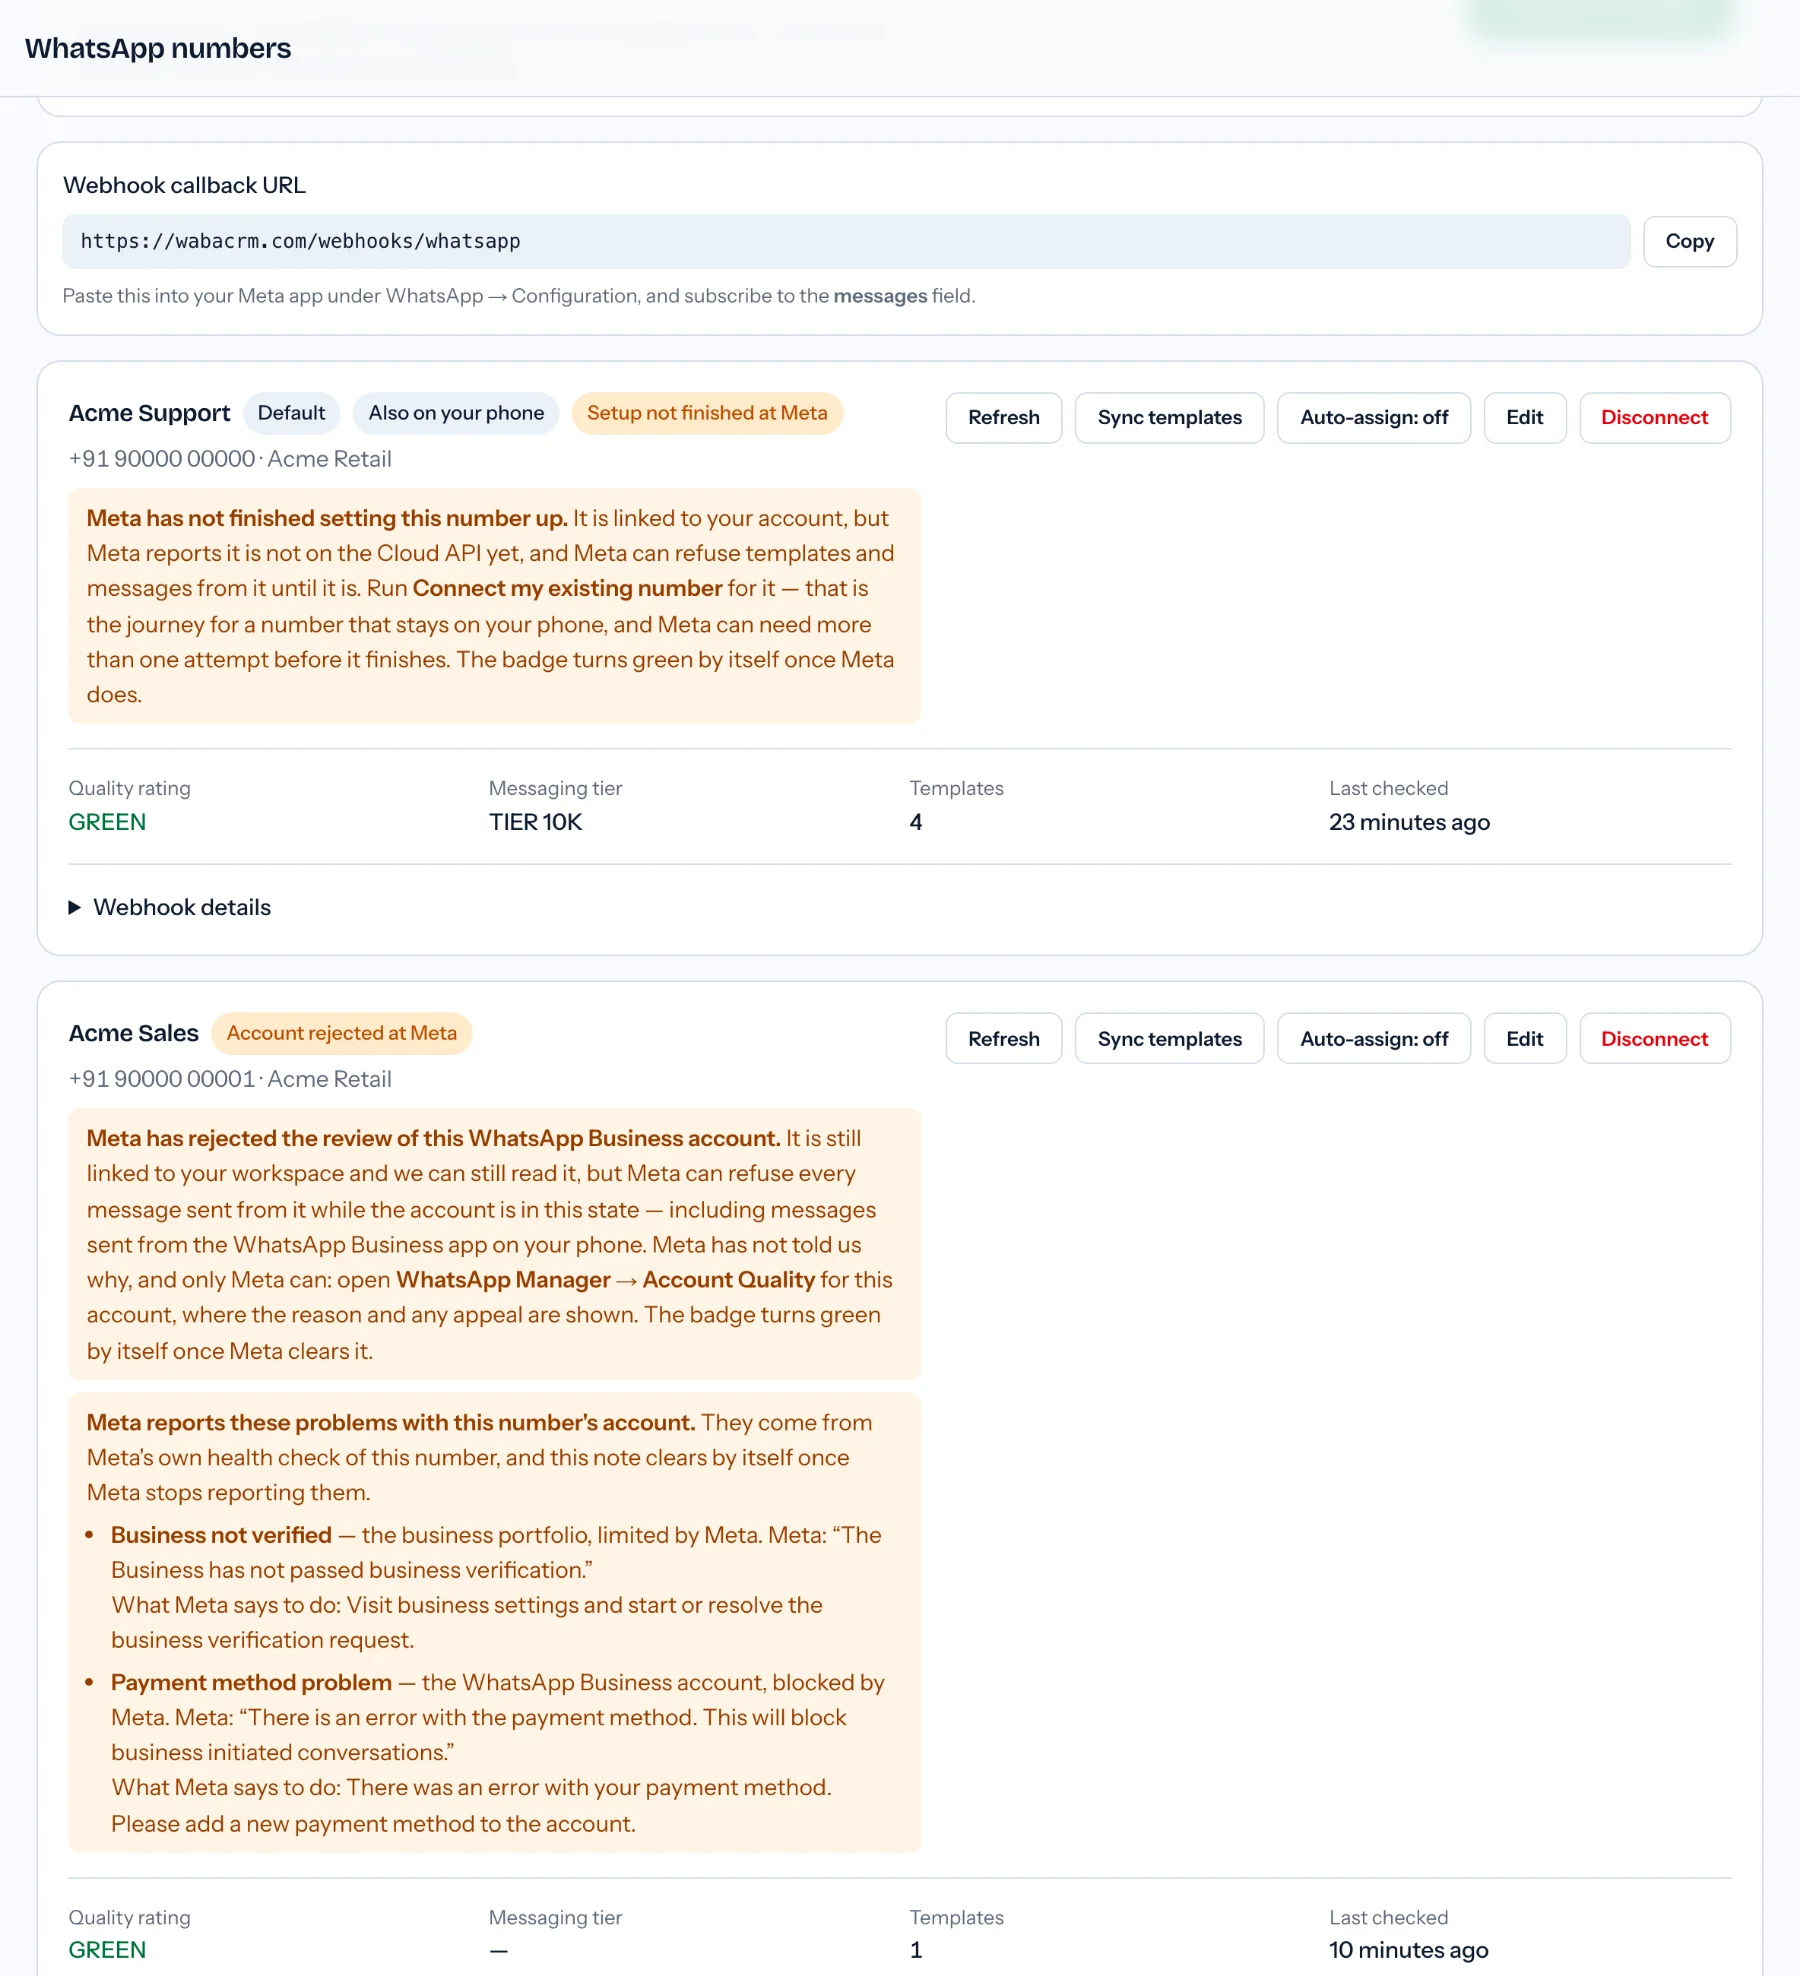
Task: Click templates count '1' for Acme Sales
Action: (x=915, y=1950)
